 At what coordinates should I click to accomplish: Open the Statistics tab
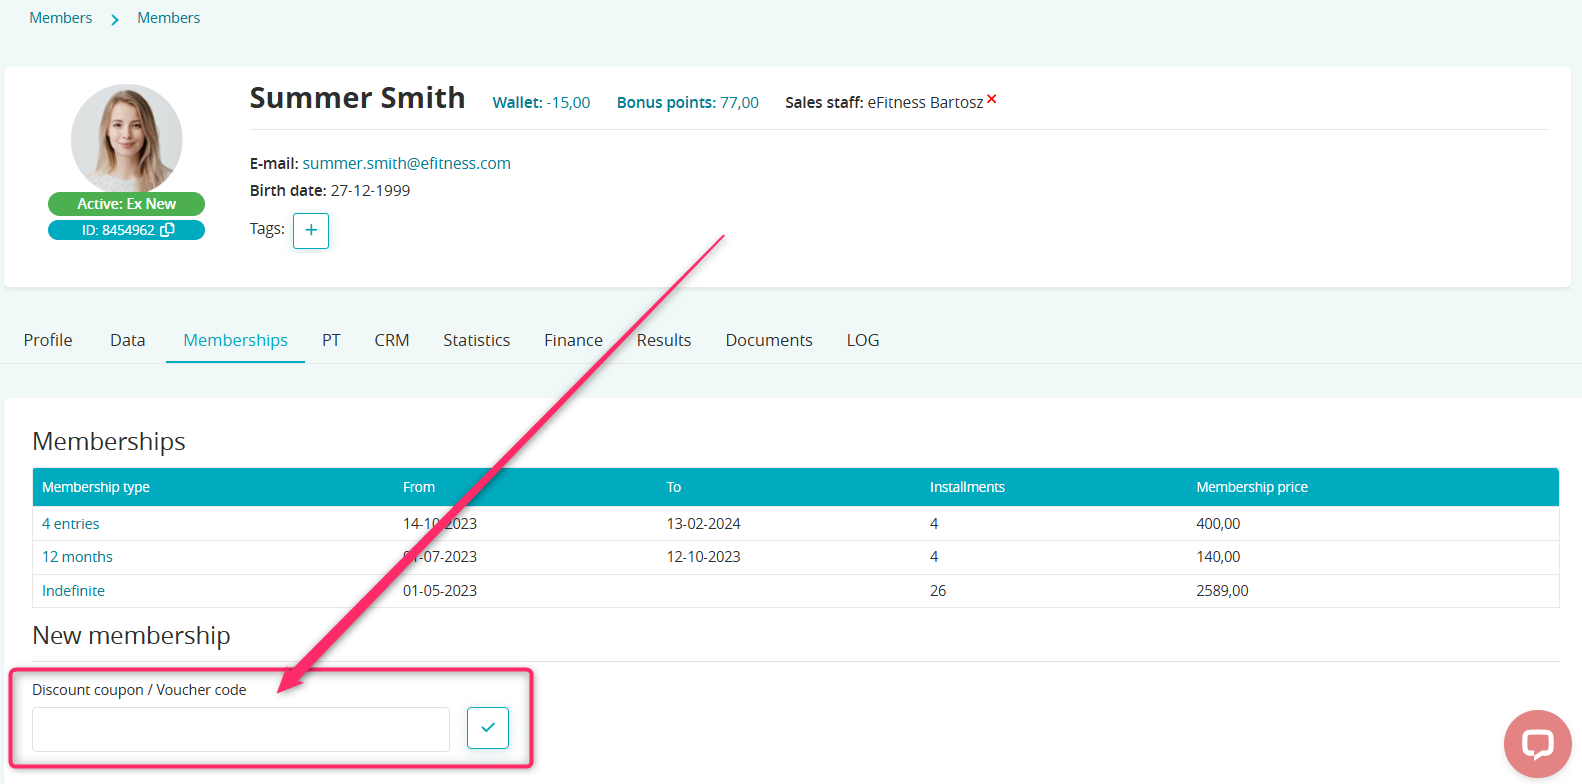pyautogui.click(x=476, y=340)
